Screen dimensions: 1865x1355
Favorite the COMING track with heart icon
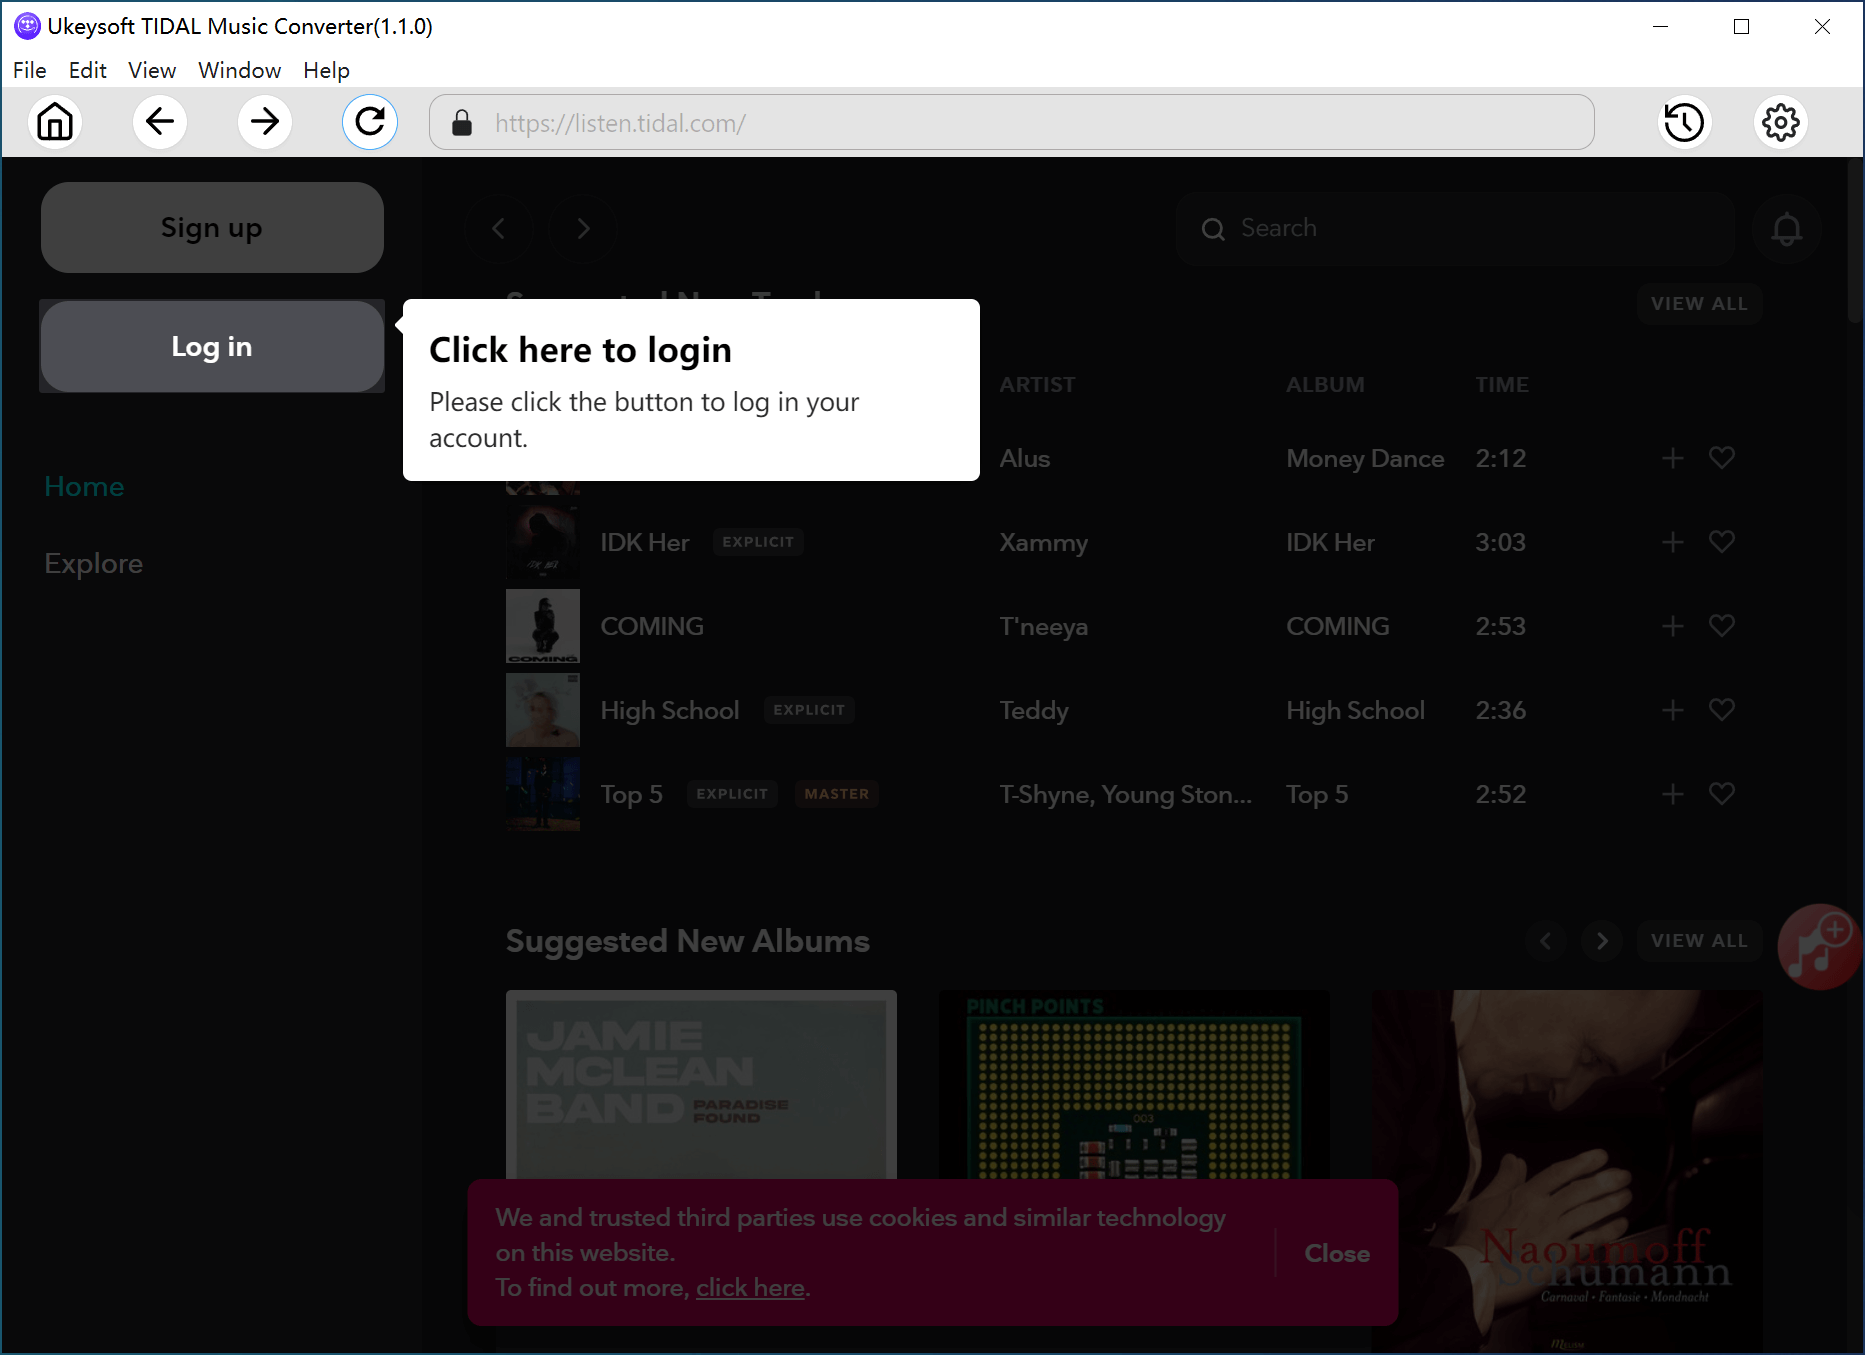tap(1721, 626)
